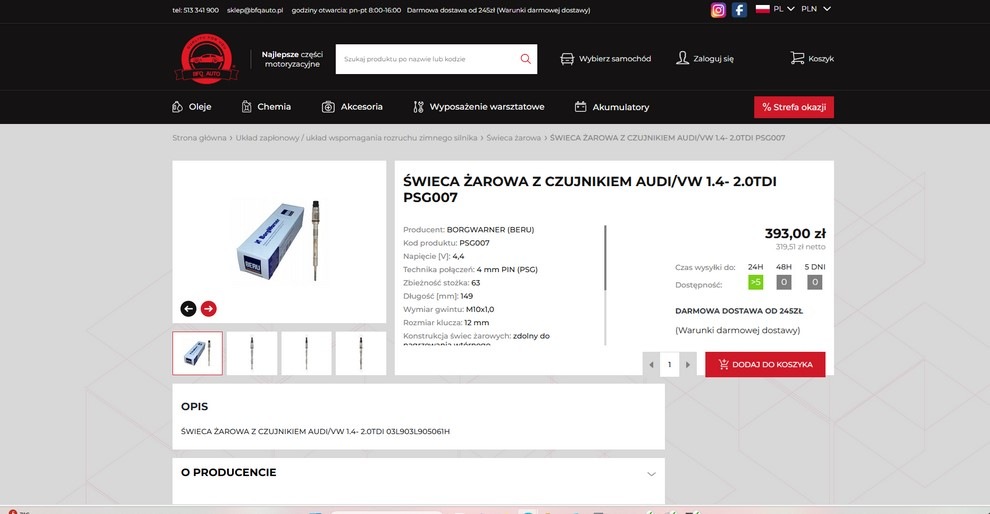Click the OPIS section heading
Screen dimensions: 990x514
point(194,407)
